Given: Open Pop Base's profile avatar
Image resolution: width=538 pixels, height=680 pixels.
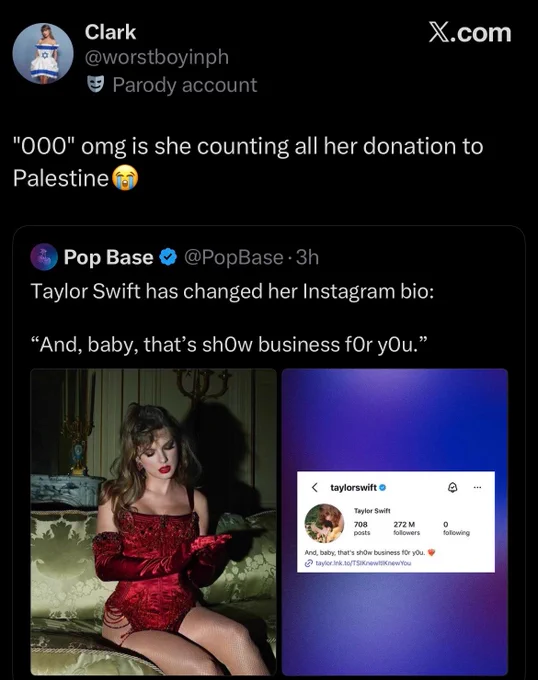Looking at the screenshot, I should point(44,257).
